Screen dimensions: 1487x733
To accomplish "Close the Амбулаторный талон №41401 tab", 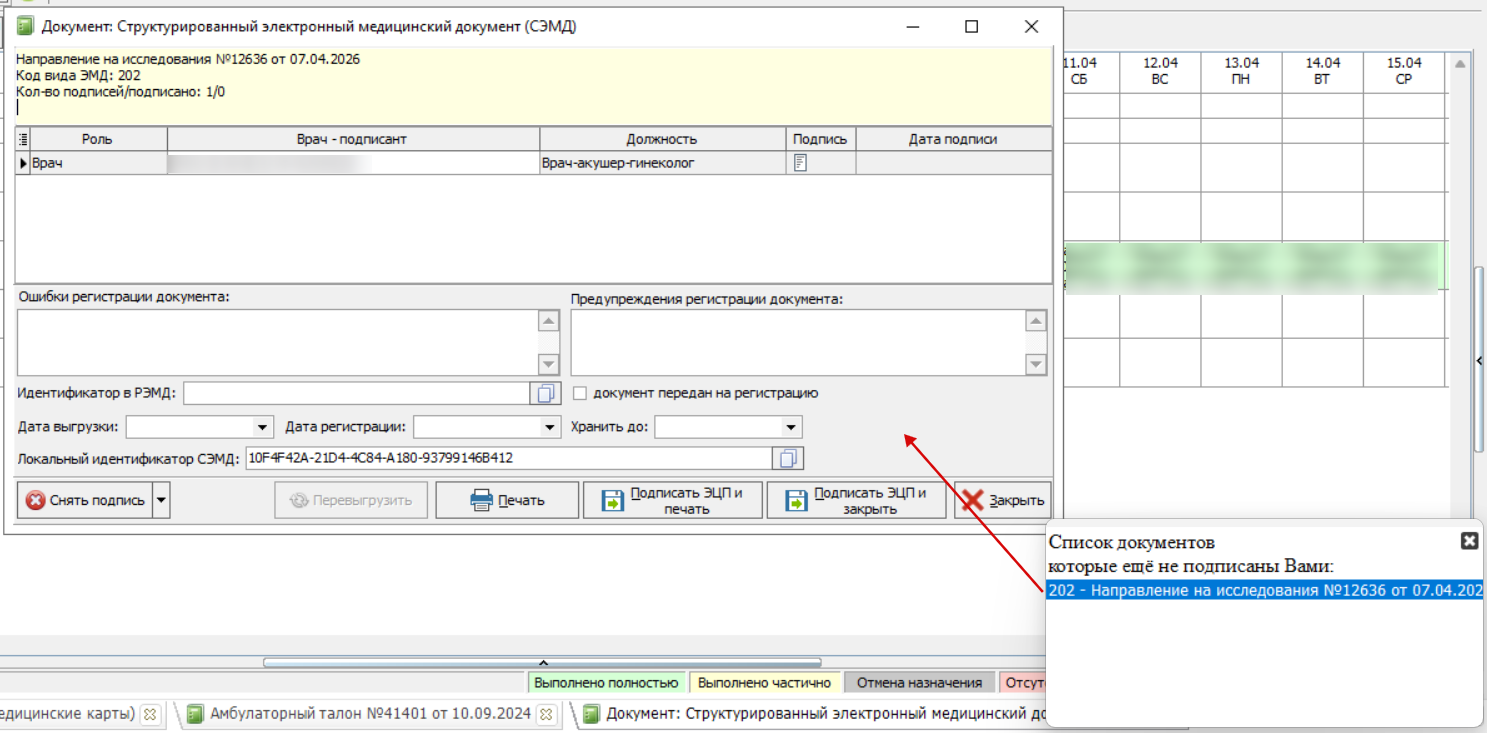I will [x=547, y=714].
